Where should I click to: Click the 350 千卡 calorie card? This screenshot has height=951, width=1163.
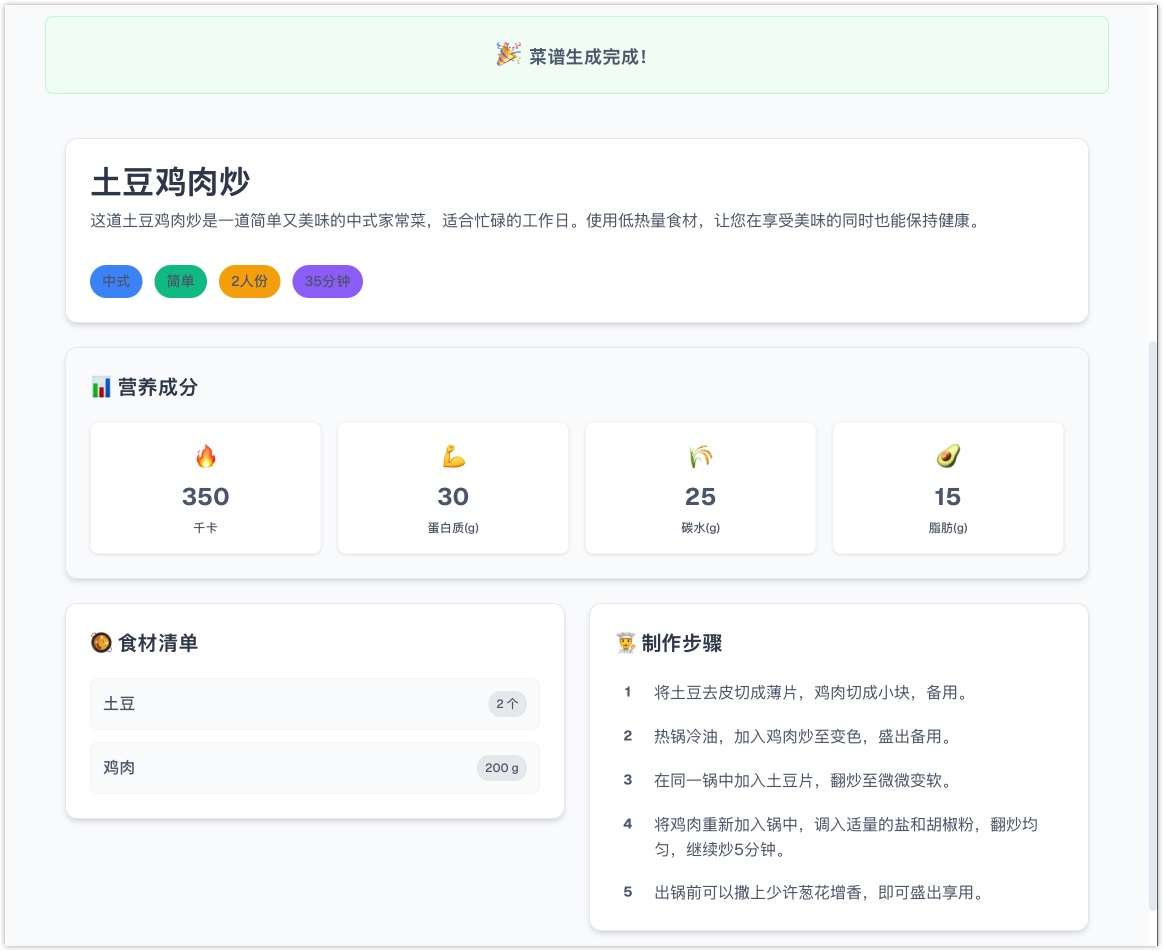[x=206, y=488]
